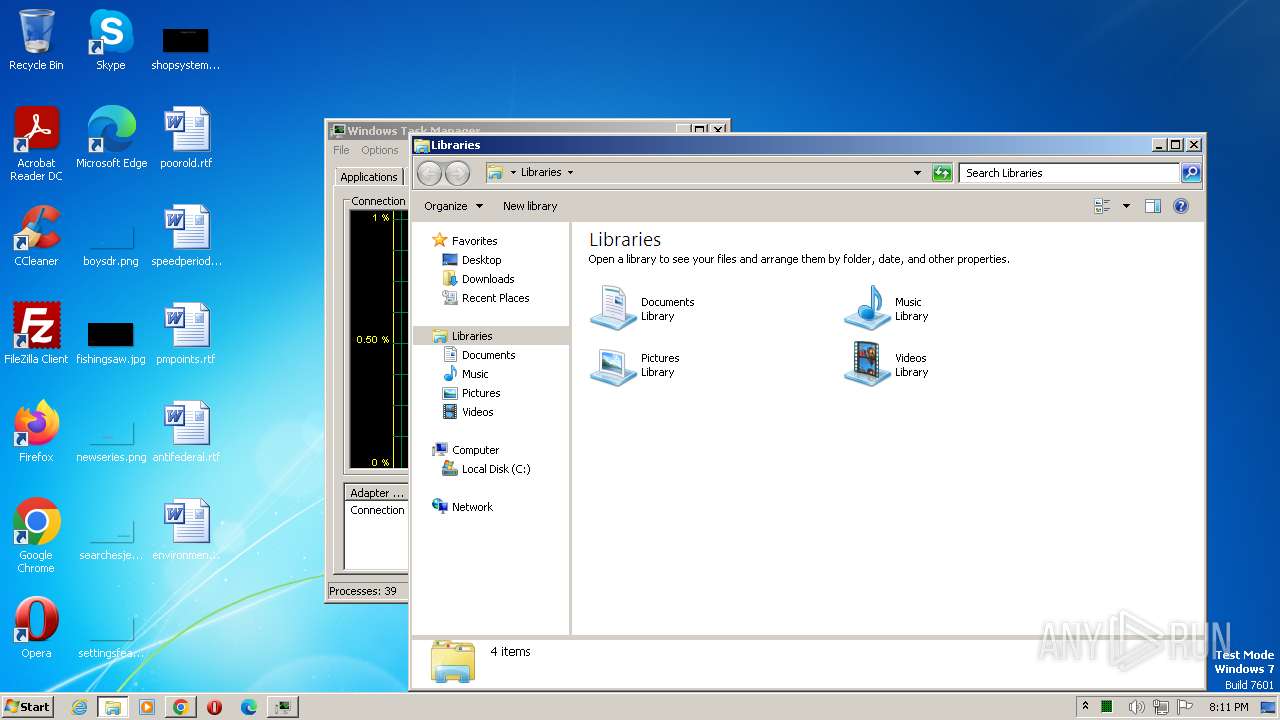Launch Skype from the desktop
This screenshot has width=1280, height=720.
(110, 40)
